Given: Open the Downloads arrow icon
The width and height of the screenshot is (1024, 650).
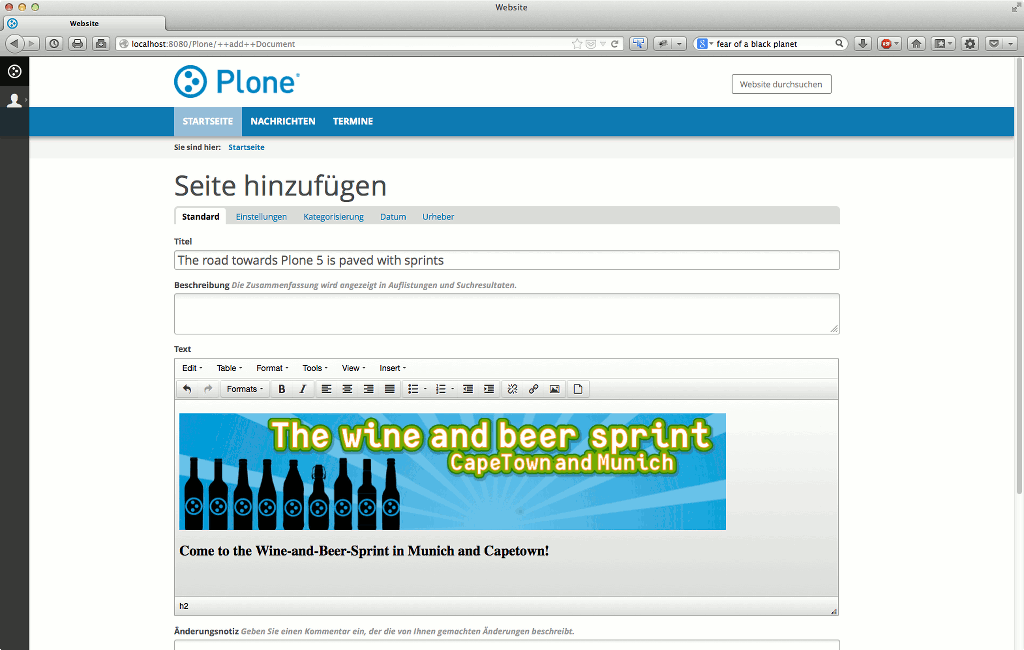Looking at the screenshot, I should pos(863,44).
